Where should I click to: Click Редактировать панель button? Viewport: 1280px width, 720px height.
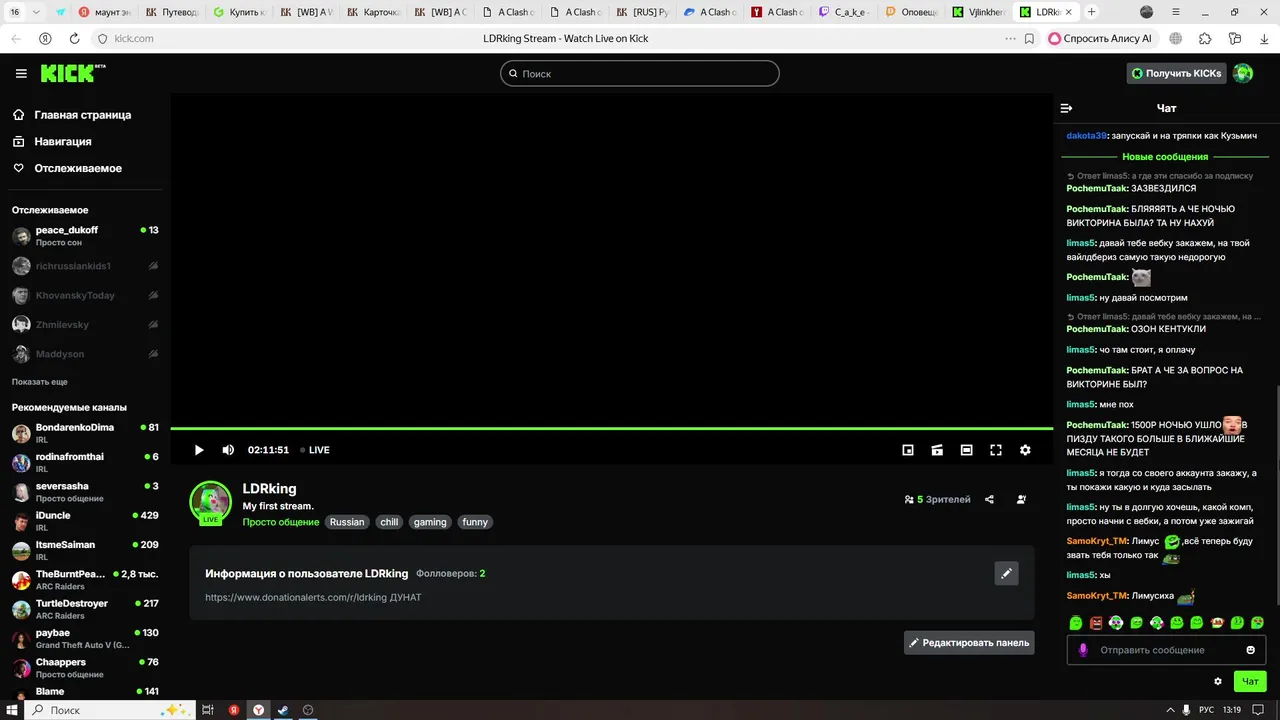click(969, 643)
